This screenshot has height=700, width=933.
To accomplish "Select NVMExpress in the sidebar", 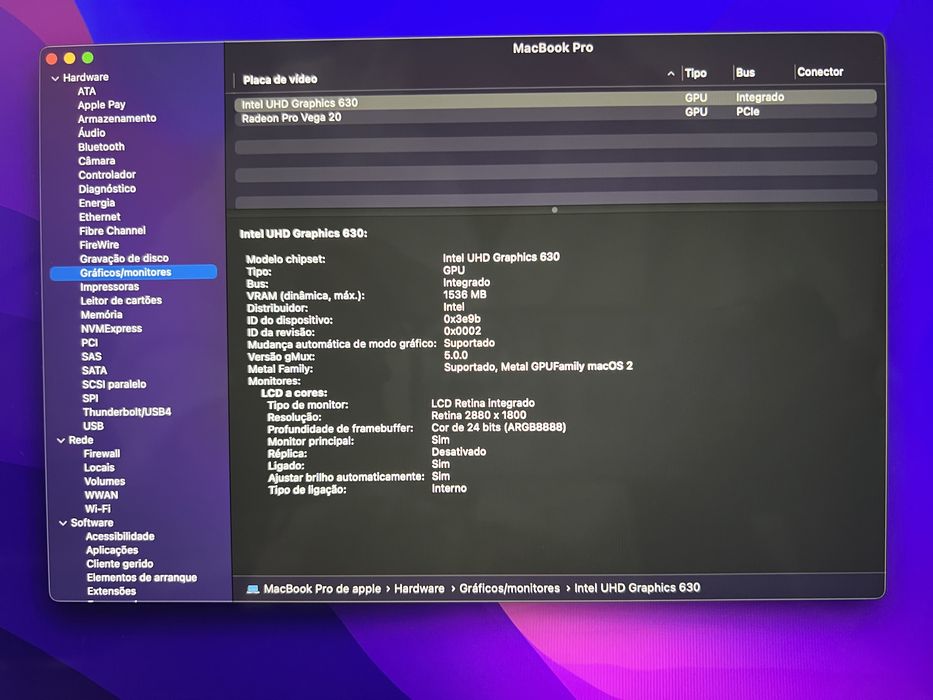I will (111, 329).
